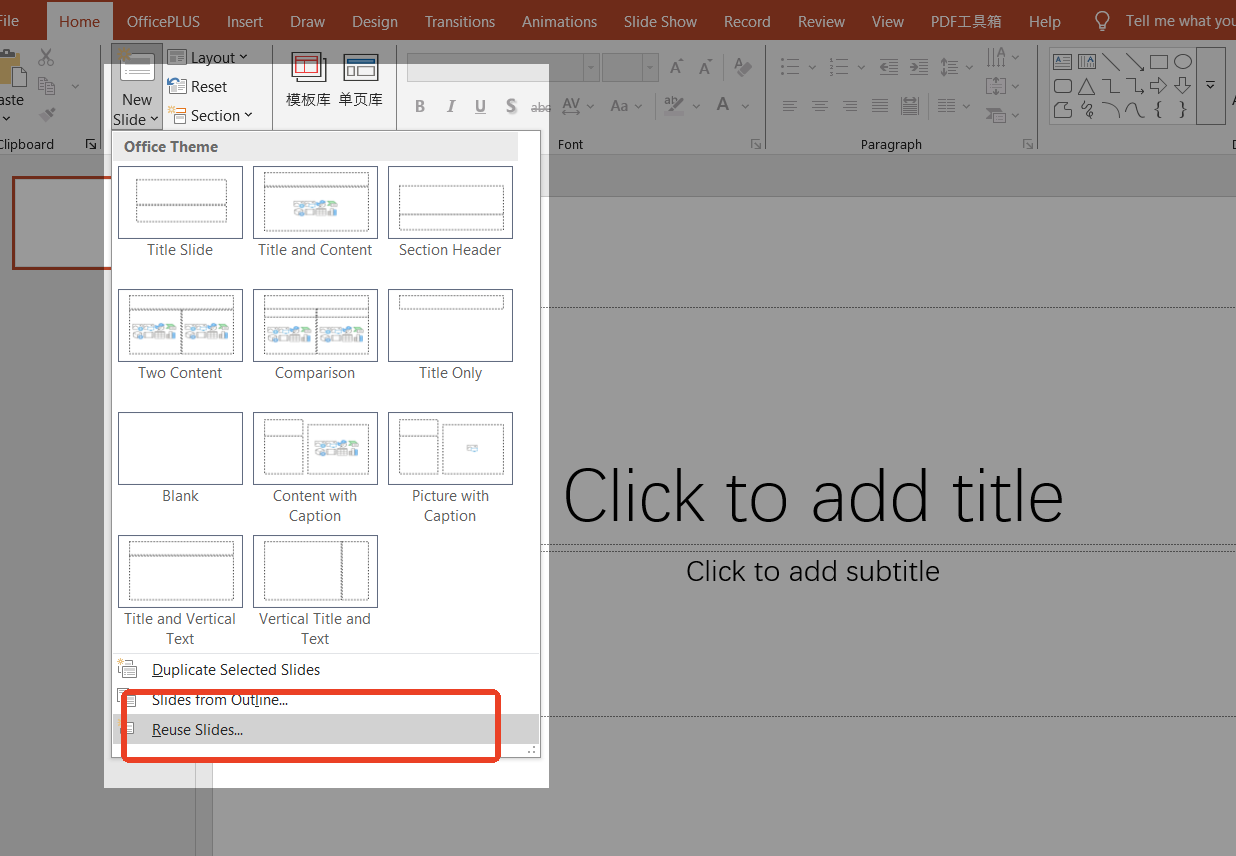Image resolution: width=1236 pixels, height=856 pixels.
Task: Click the Cut scissors icon
Action: click(46, 58)
